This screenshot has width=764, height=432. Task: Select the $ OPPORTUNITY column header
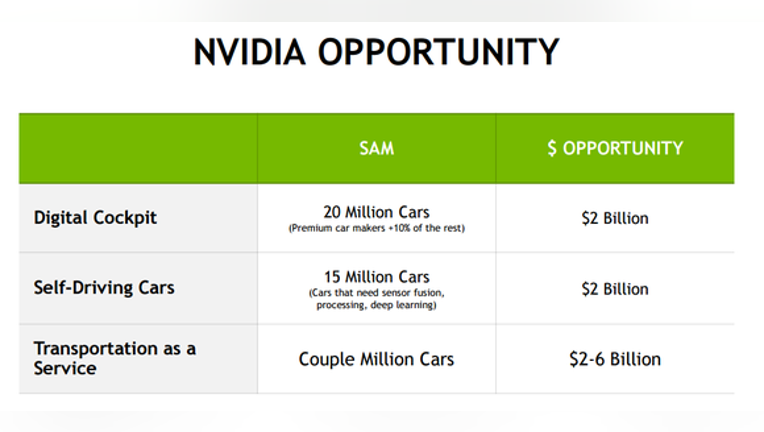615,148
